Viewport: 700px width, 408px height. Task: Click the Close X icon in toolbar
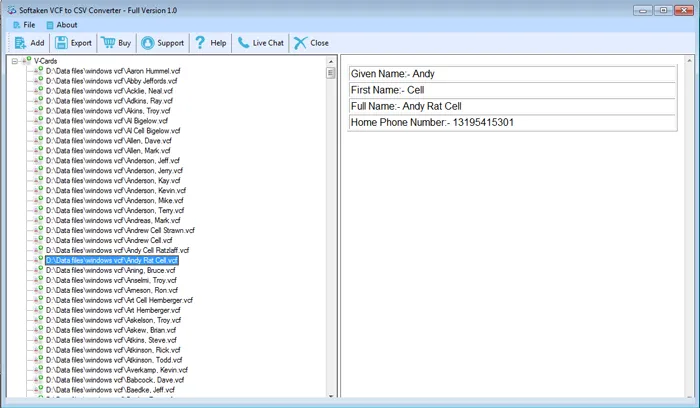300,43
